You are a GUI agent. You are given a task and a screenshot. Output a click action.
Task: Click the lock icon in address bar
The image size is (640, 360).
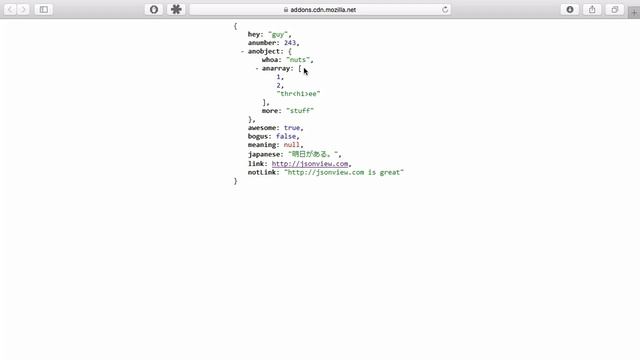286,10
